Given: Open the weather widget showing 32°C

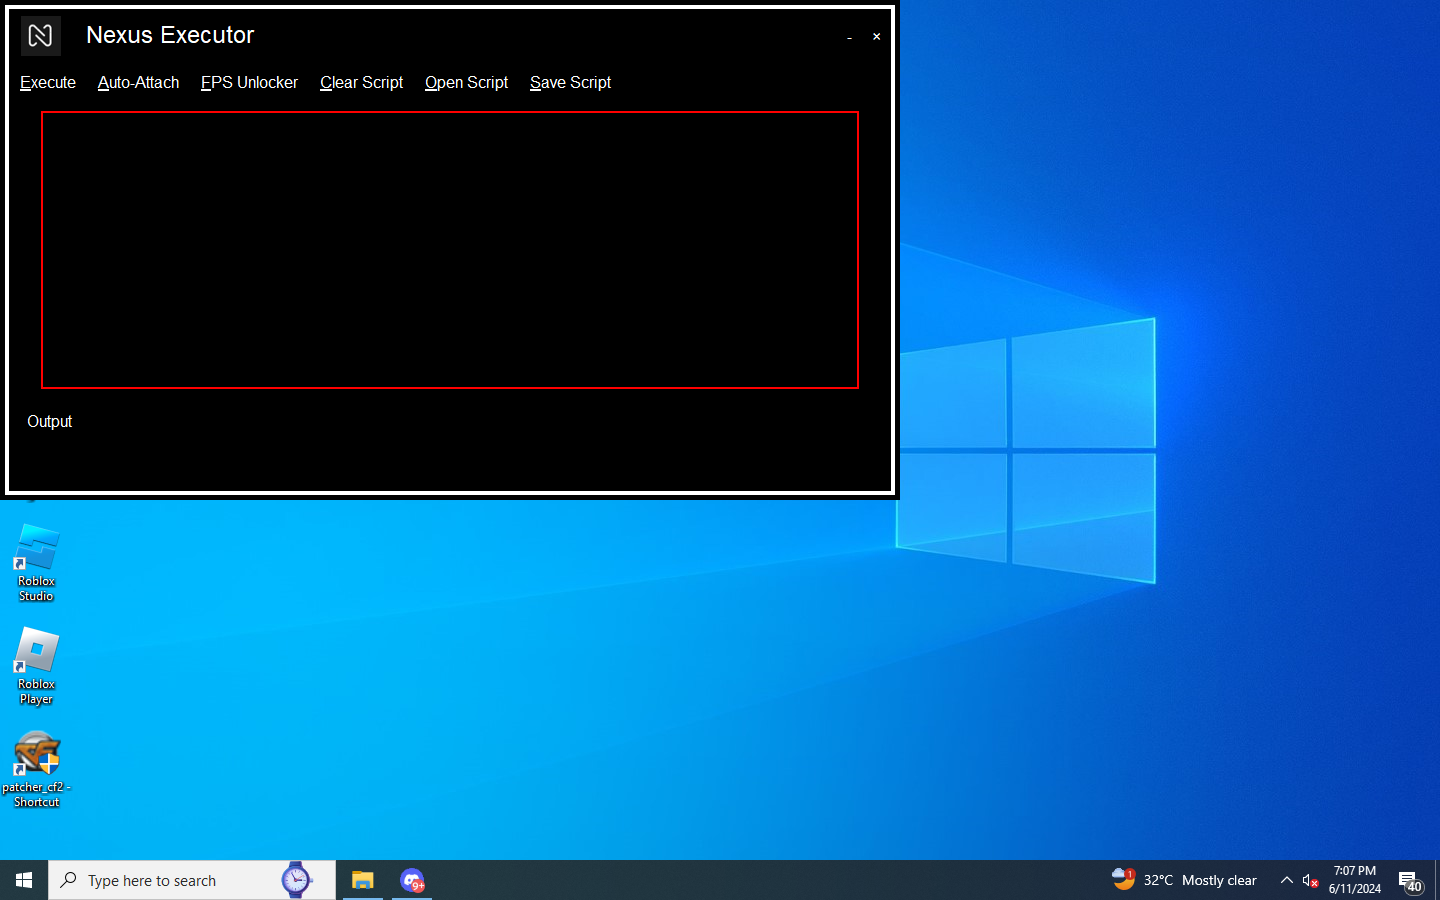Looking at the screenshot, I should [1184, 880].
